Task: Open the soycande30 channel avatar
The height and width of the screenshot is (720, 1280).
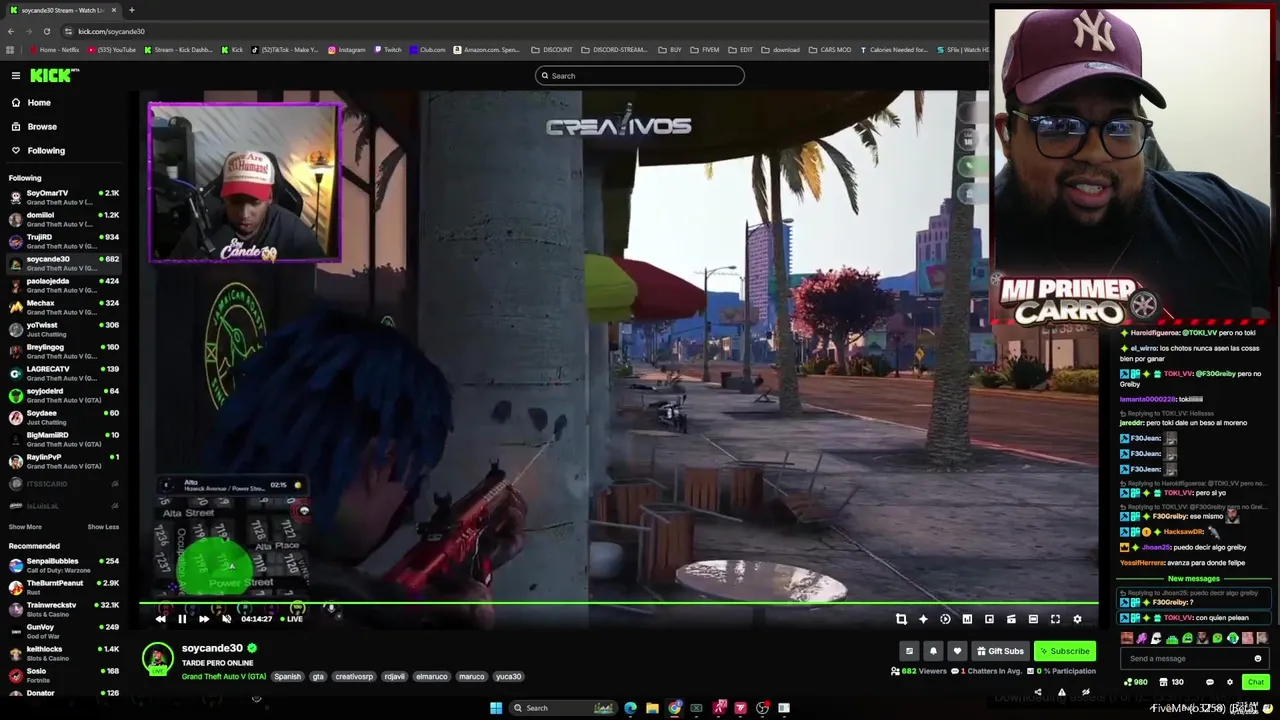Action: pos(157,659)
